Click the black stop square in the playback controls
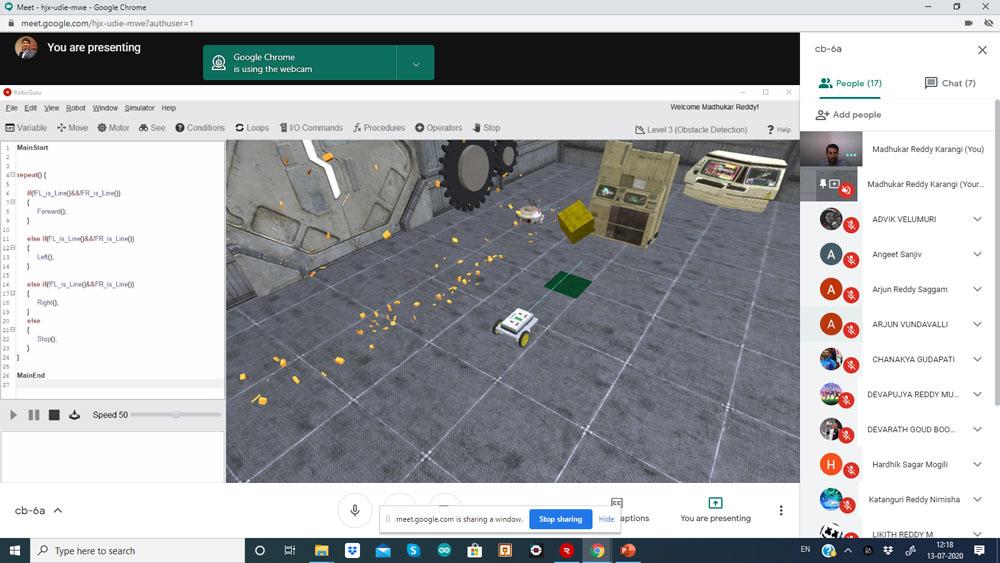 (54, 415)
